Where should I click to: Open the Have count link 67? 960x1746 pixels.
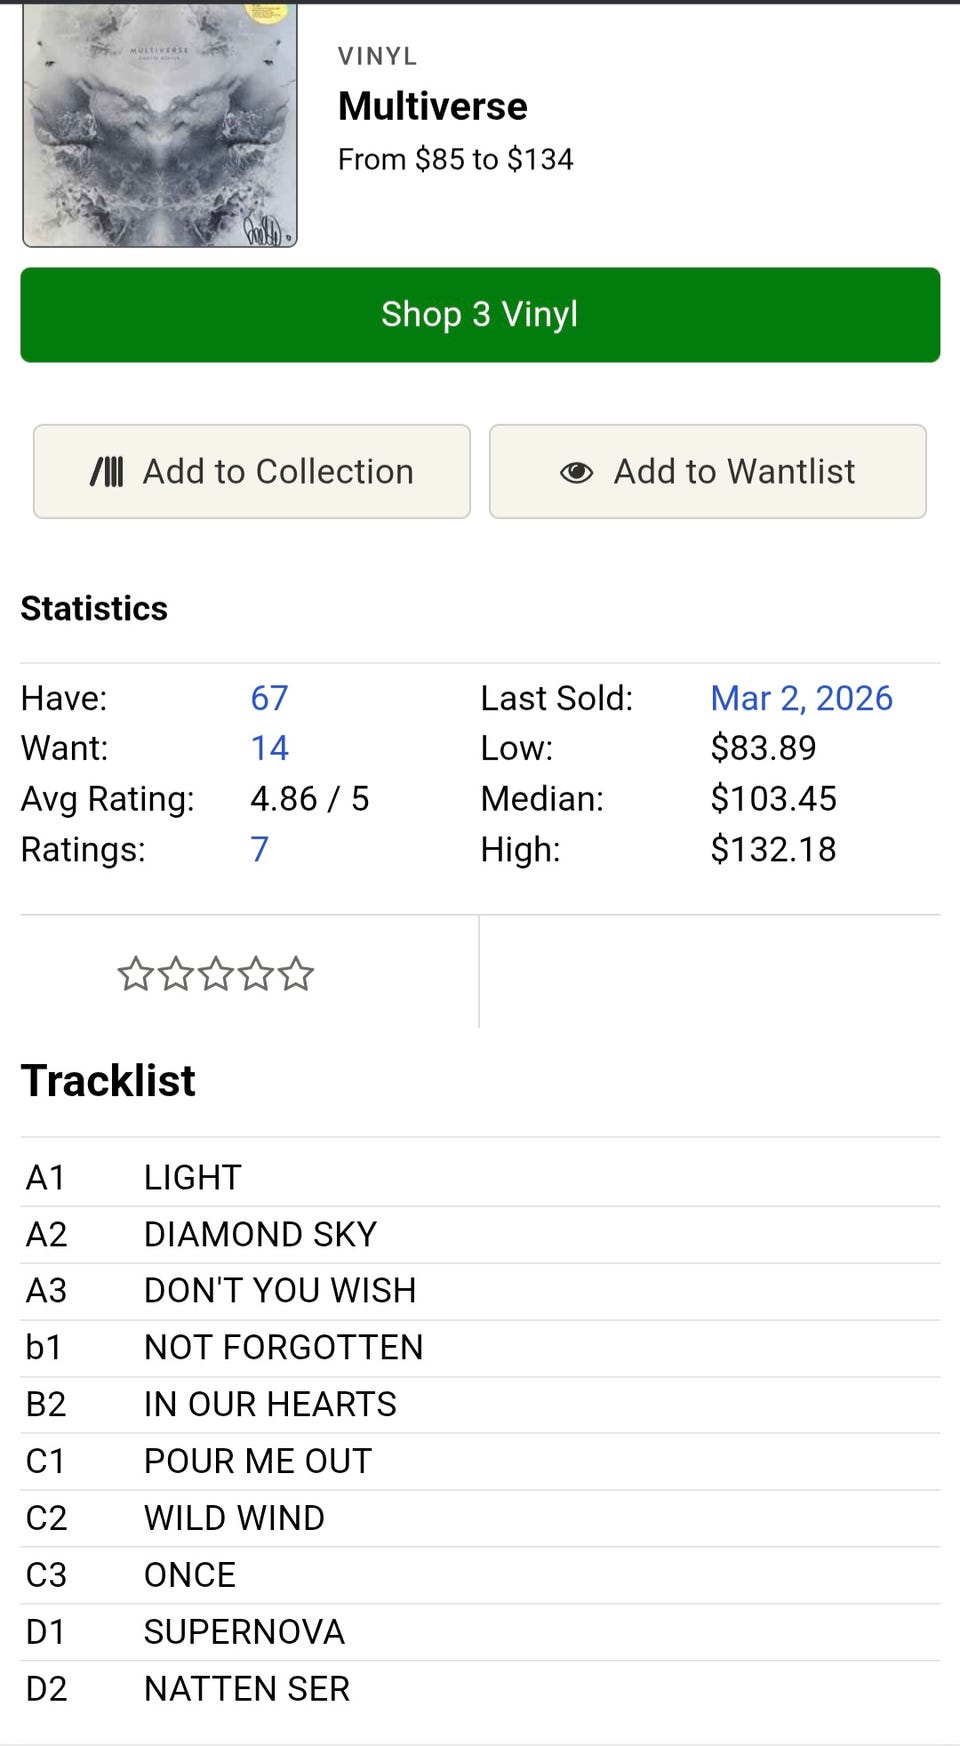269,698
